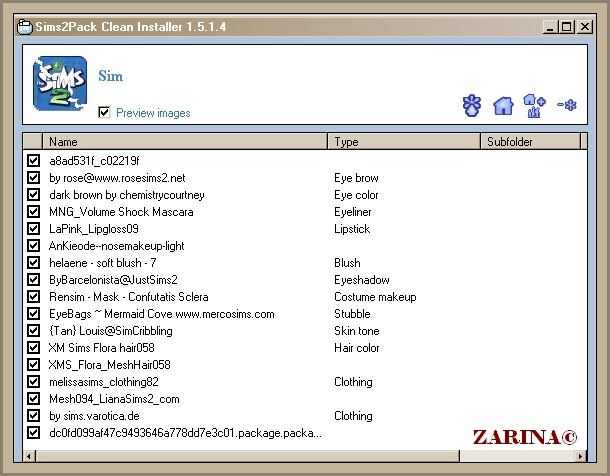Minimize the Sims2Pack Clean Installer window
The width and height of the screenshot is (610, 476).
[x=550, y=27]
